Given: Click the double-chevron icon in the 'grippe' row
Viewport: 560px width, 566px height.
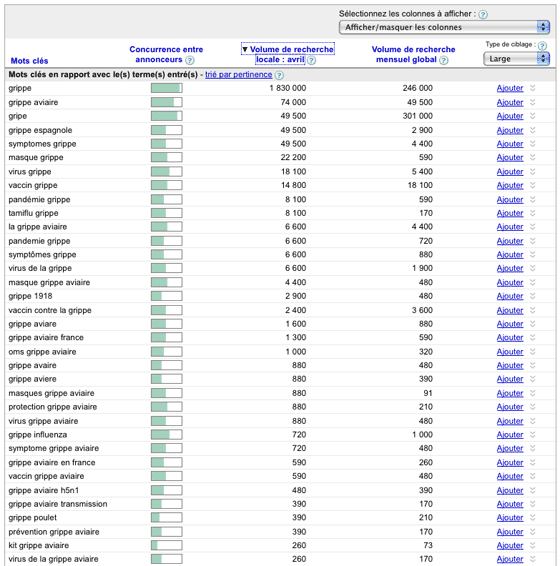Looking at the screenshot, I should 533,88.
